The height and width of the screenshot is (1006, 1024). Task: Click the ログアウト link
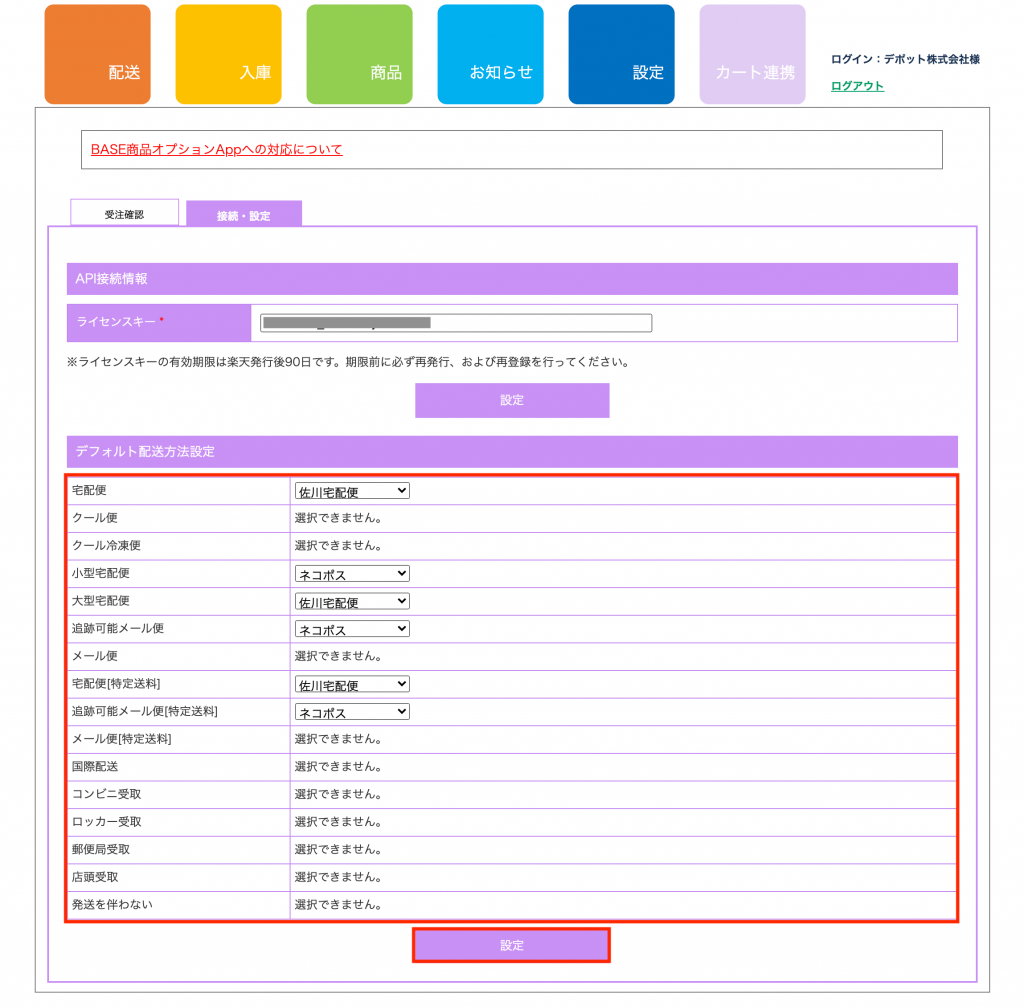(857, 86)
